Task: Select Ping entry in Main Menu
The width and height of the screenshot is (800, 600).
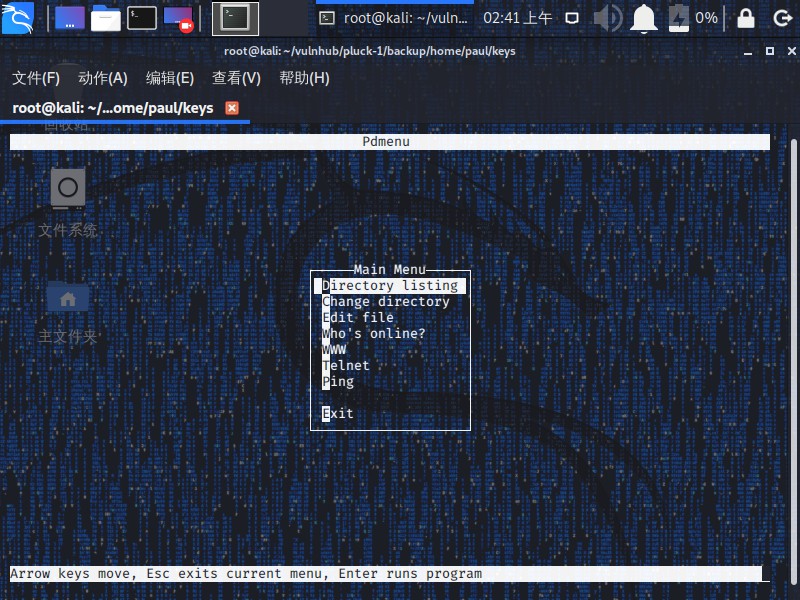Action: (x=338, y=382)
